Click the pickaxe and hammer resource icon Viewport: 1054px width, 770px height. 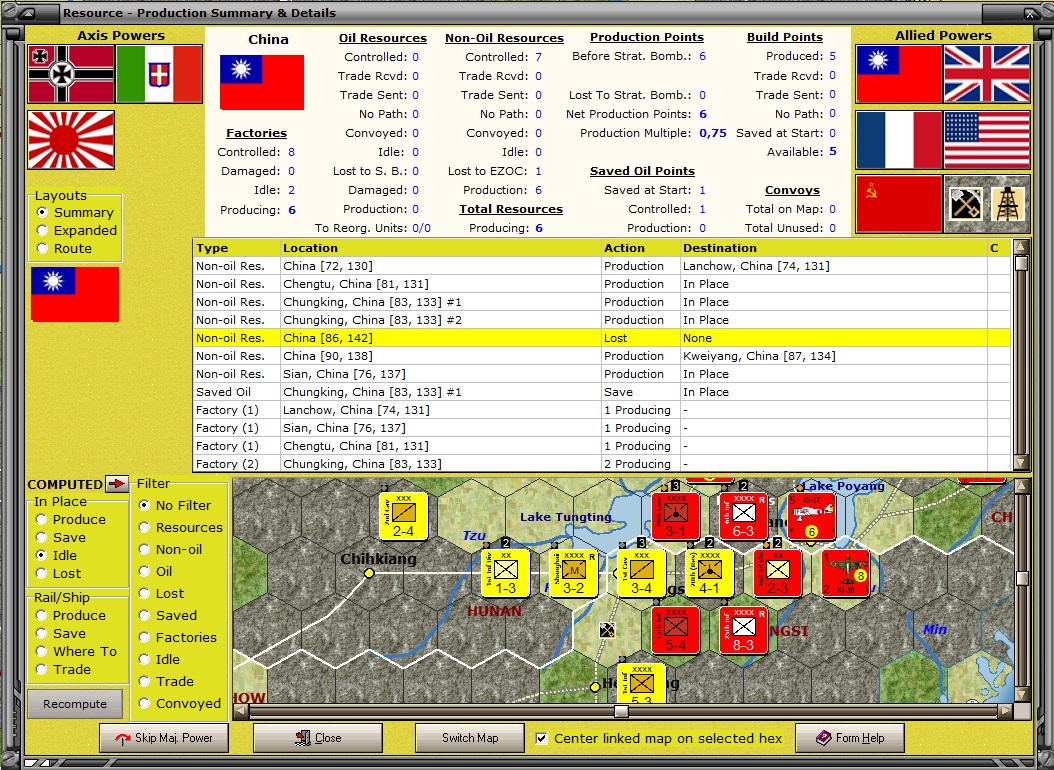pyautogui.click(x=965, y=204)
